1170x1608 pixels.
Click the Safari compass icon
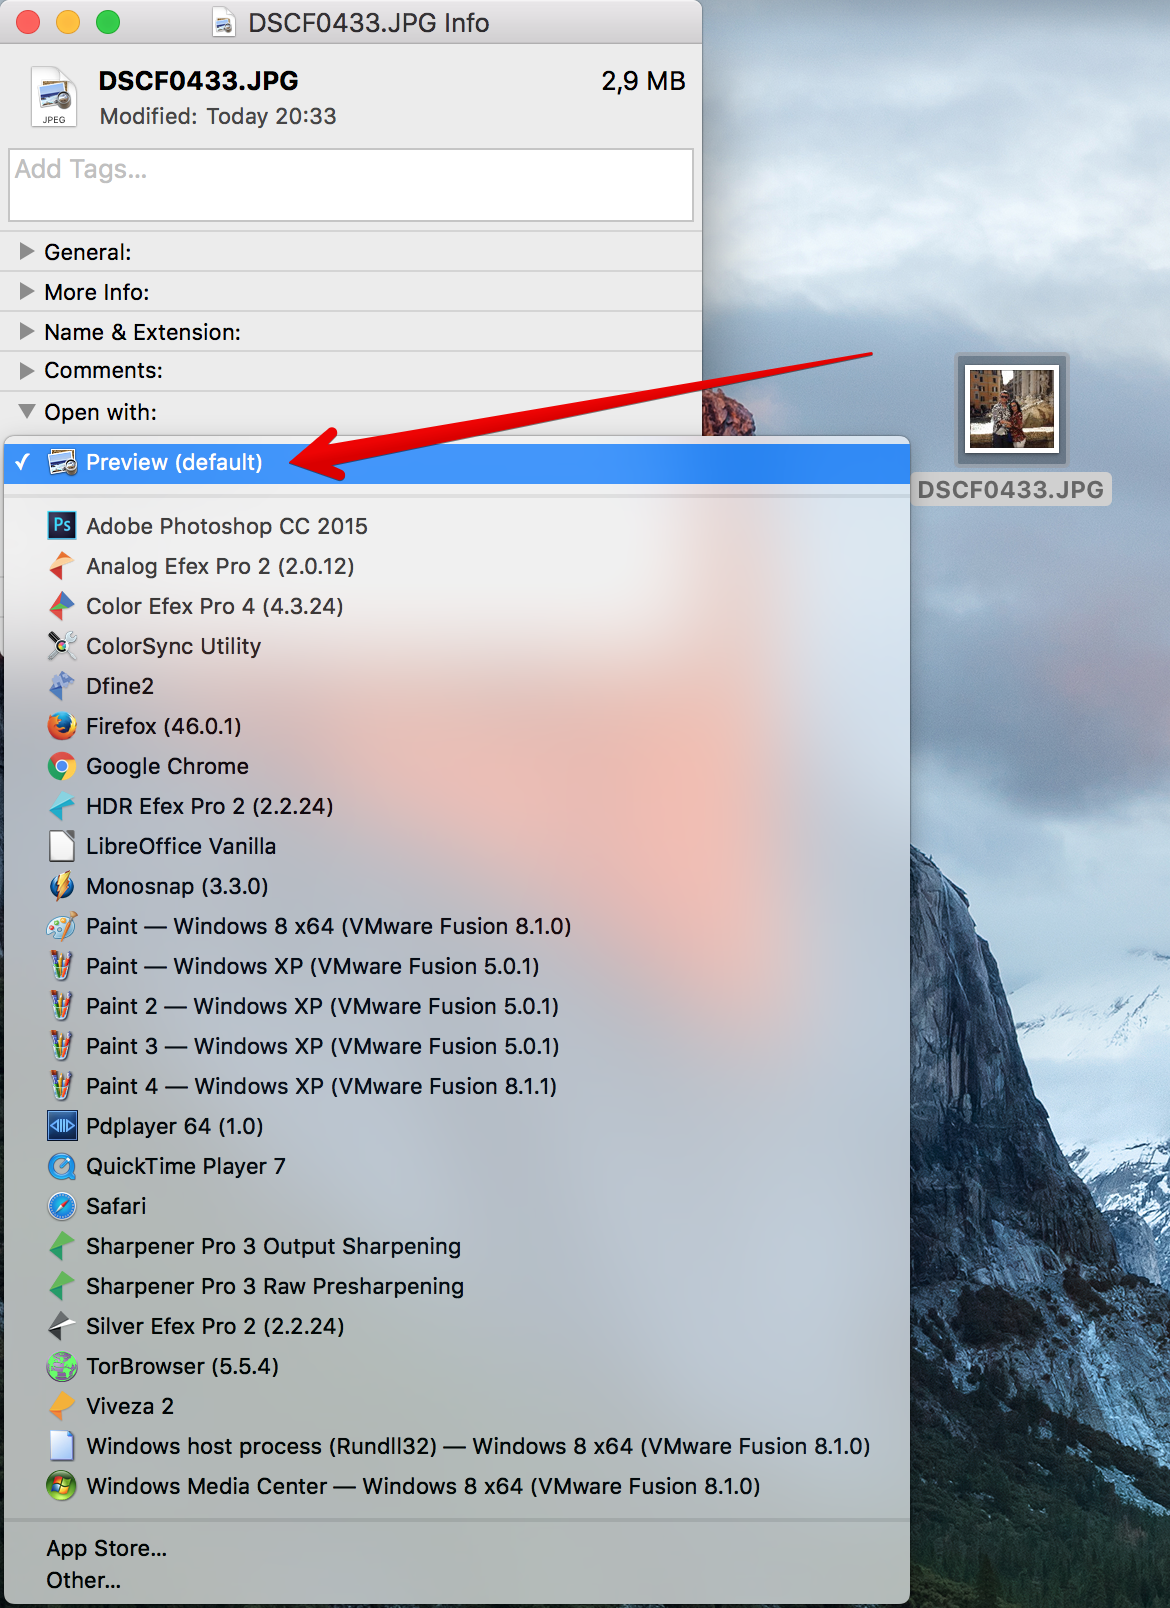pos(62,1206)
